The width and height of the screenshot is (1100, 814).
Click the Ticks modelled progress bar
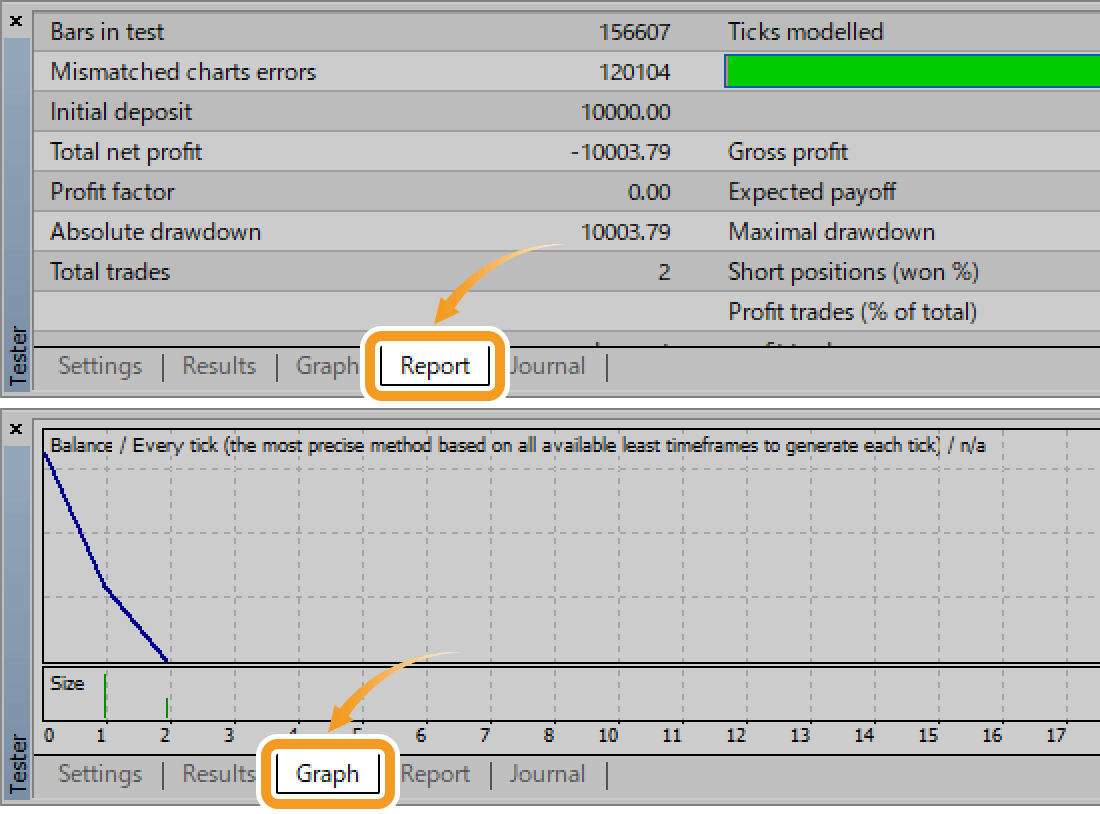click(910, 71)
